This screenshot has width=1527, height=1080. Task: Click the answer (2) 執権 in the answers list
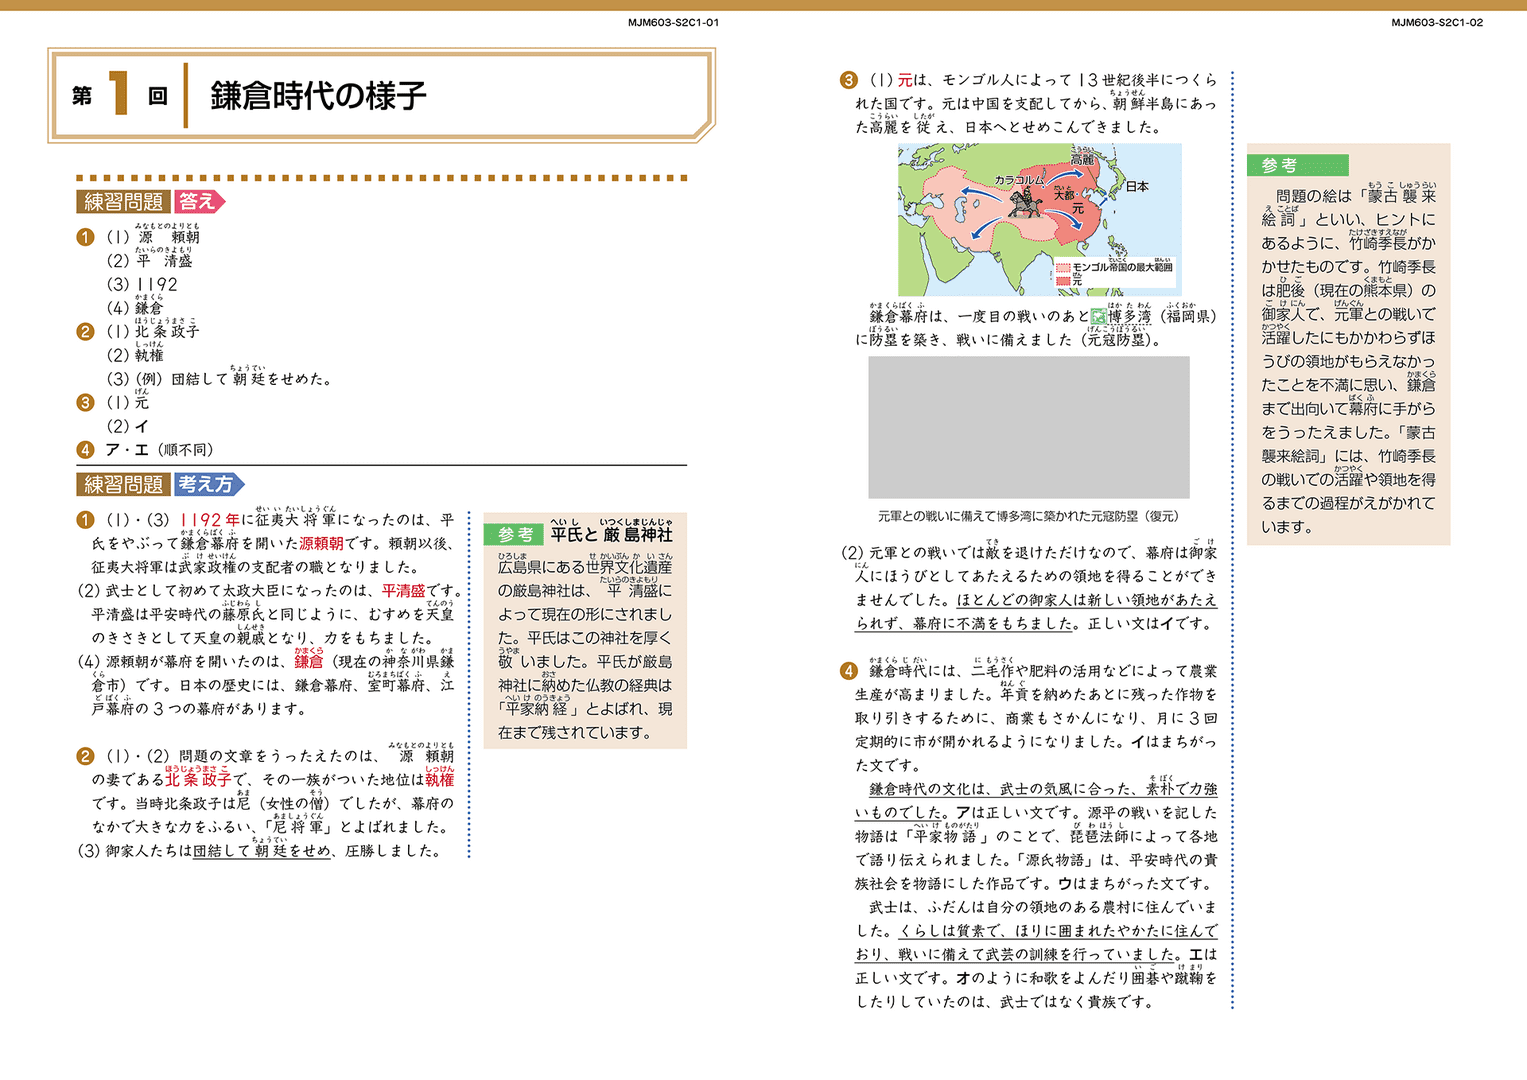135,355
